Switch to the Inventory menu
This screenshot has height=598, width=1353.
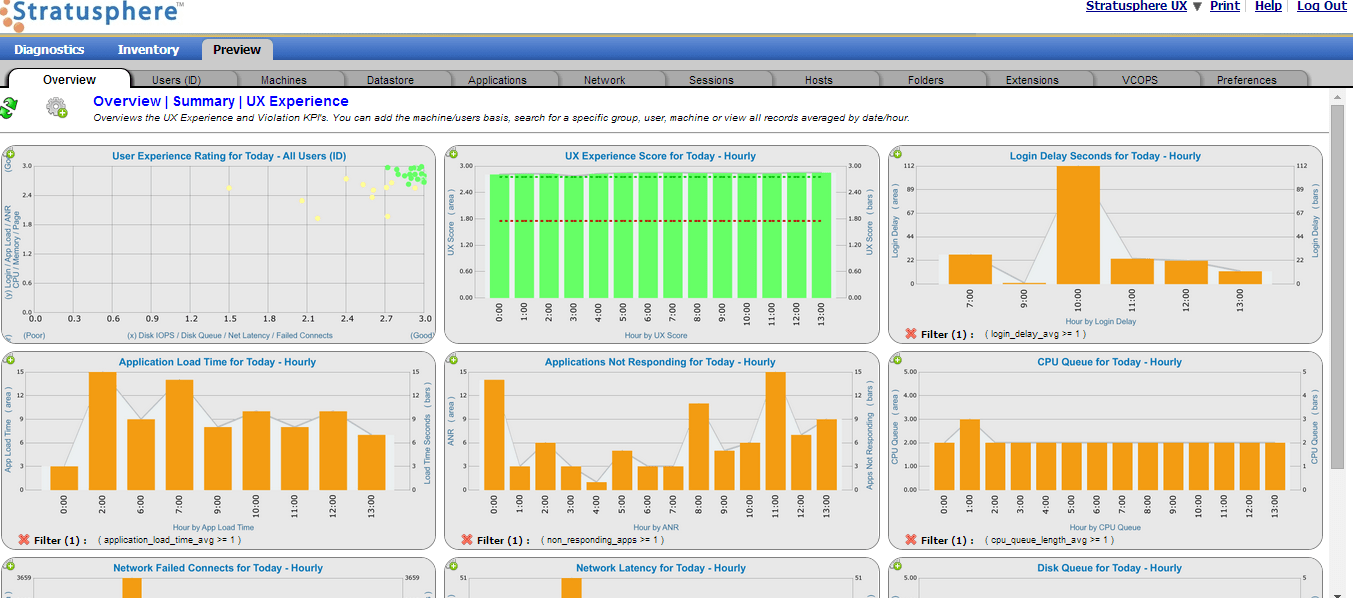pyautogui.click(x=148, y=48)
